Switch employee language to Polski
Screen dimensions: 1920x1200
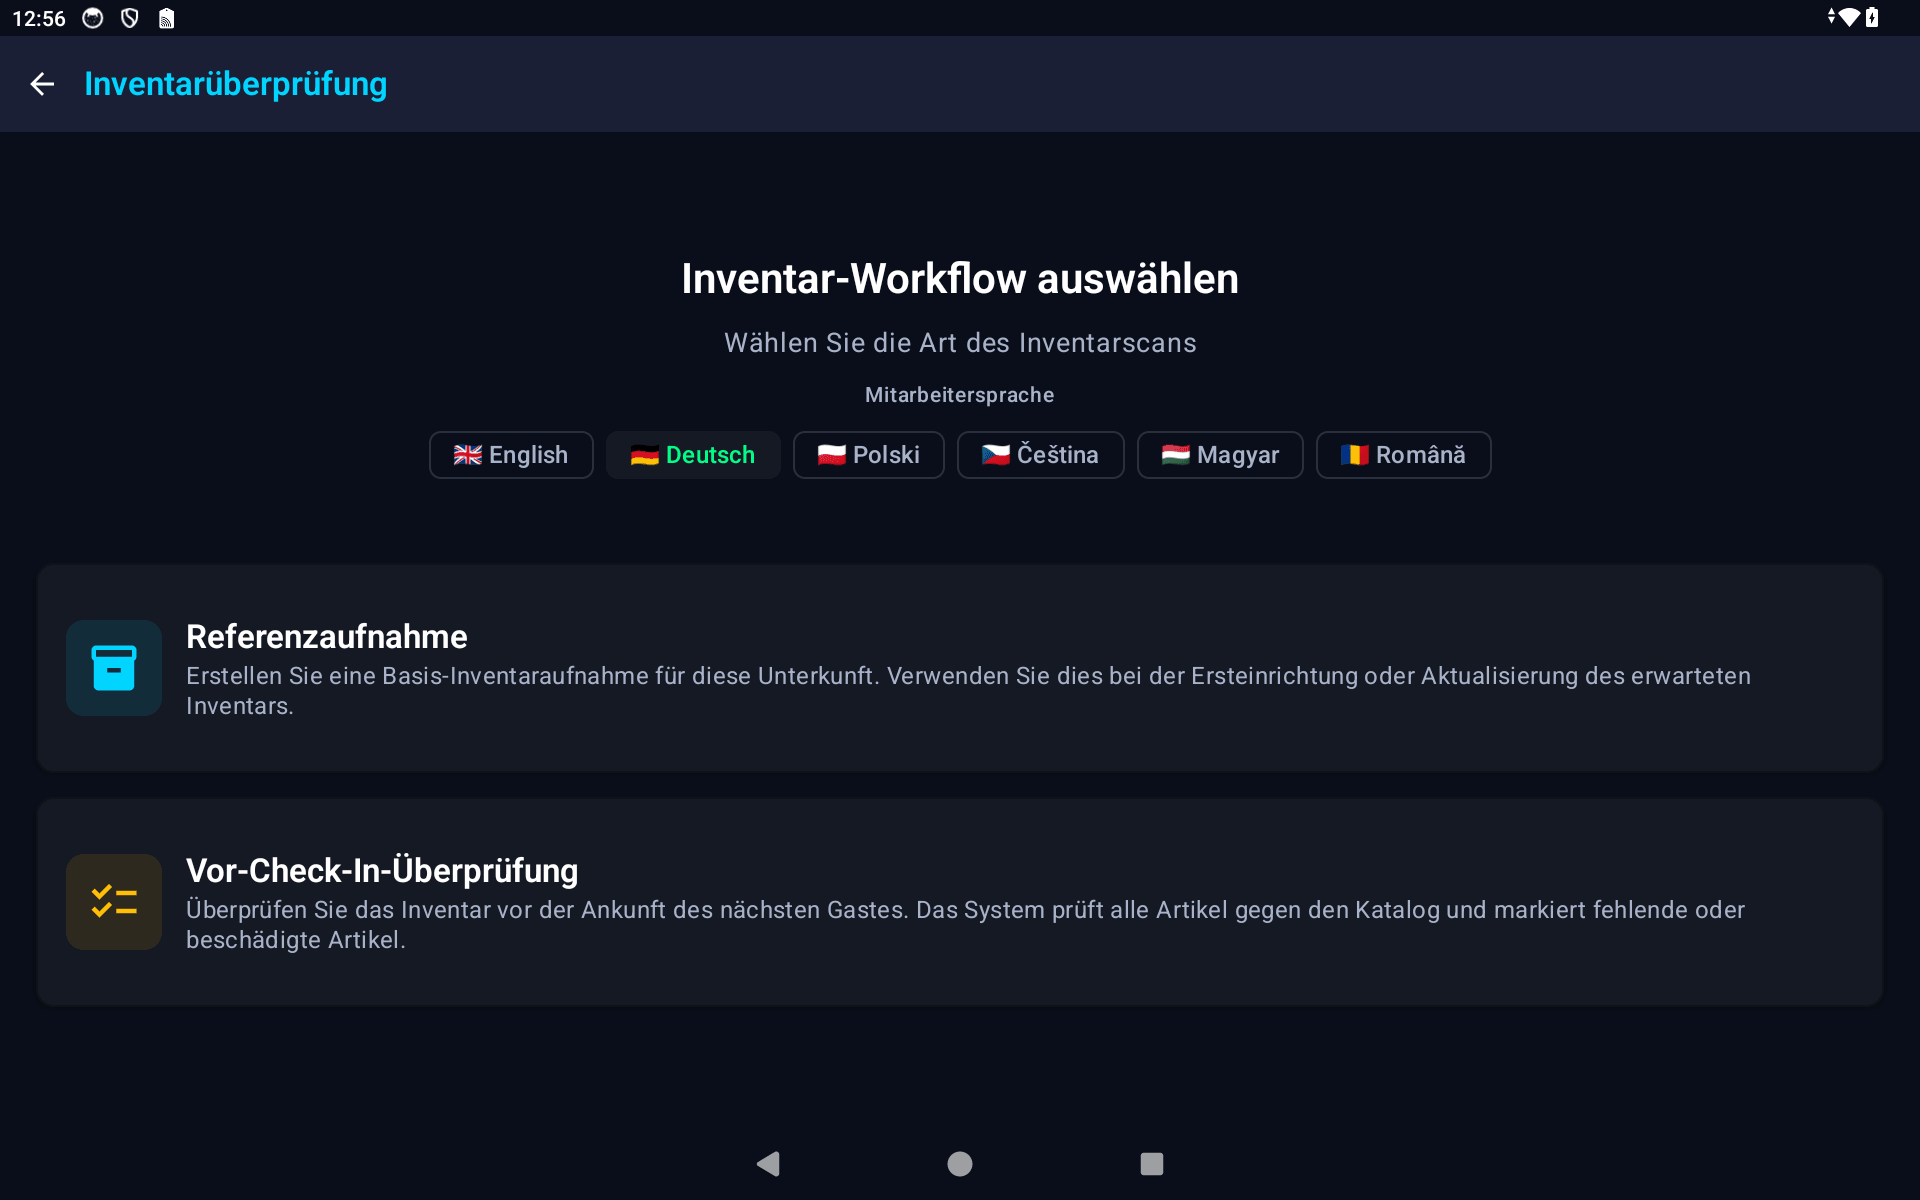tap(867, 455)
